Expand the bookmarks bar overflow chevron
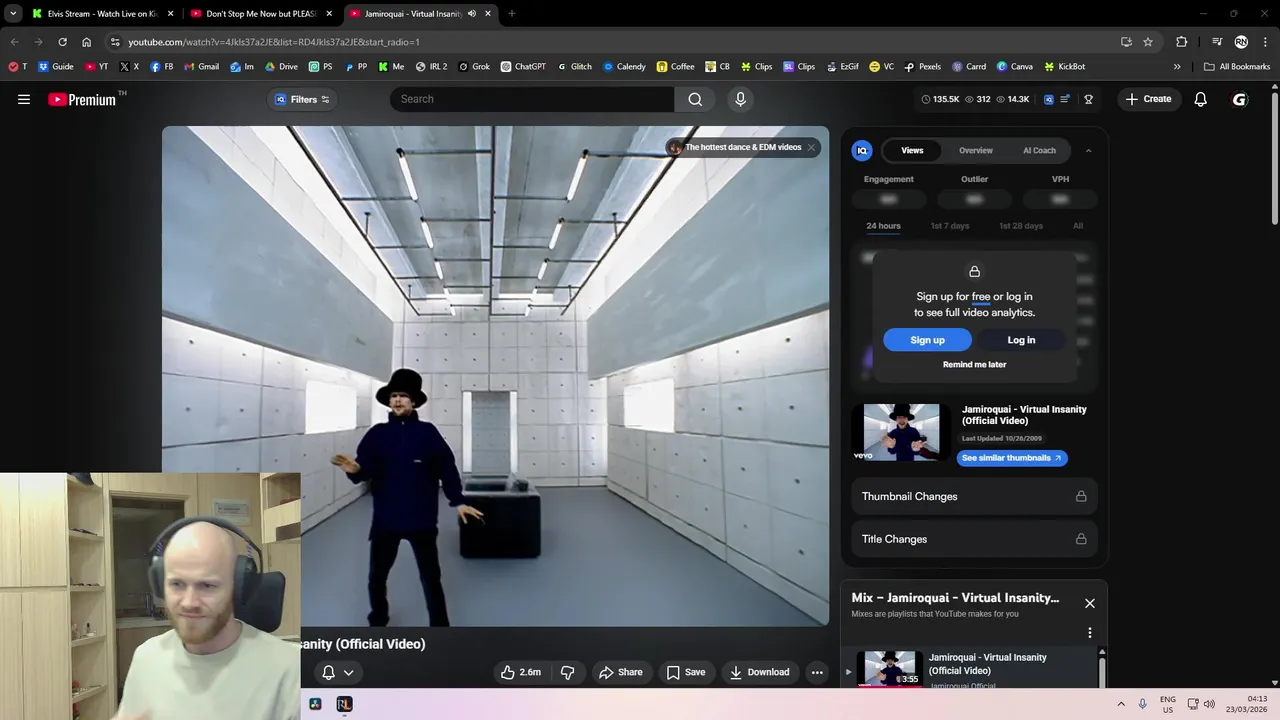Image resolution: width=1280 pixels, height=720 pixels. (x=1177, y=67)
